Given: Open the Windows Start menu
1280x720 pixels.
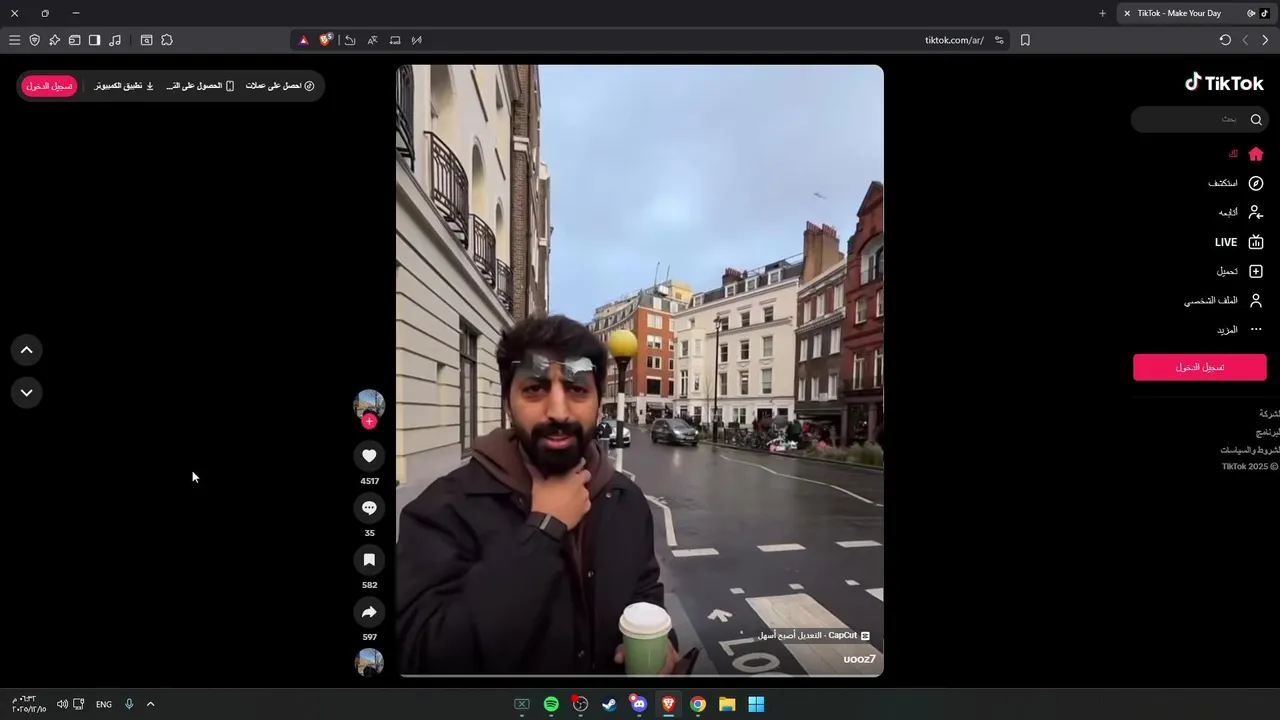Looking at the screenshot, I should tap(756, 704).
